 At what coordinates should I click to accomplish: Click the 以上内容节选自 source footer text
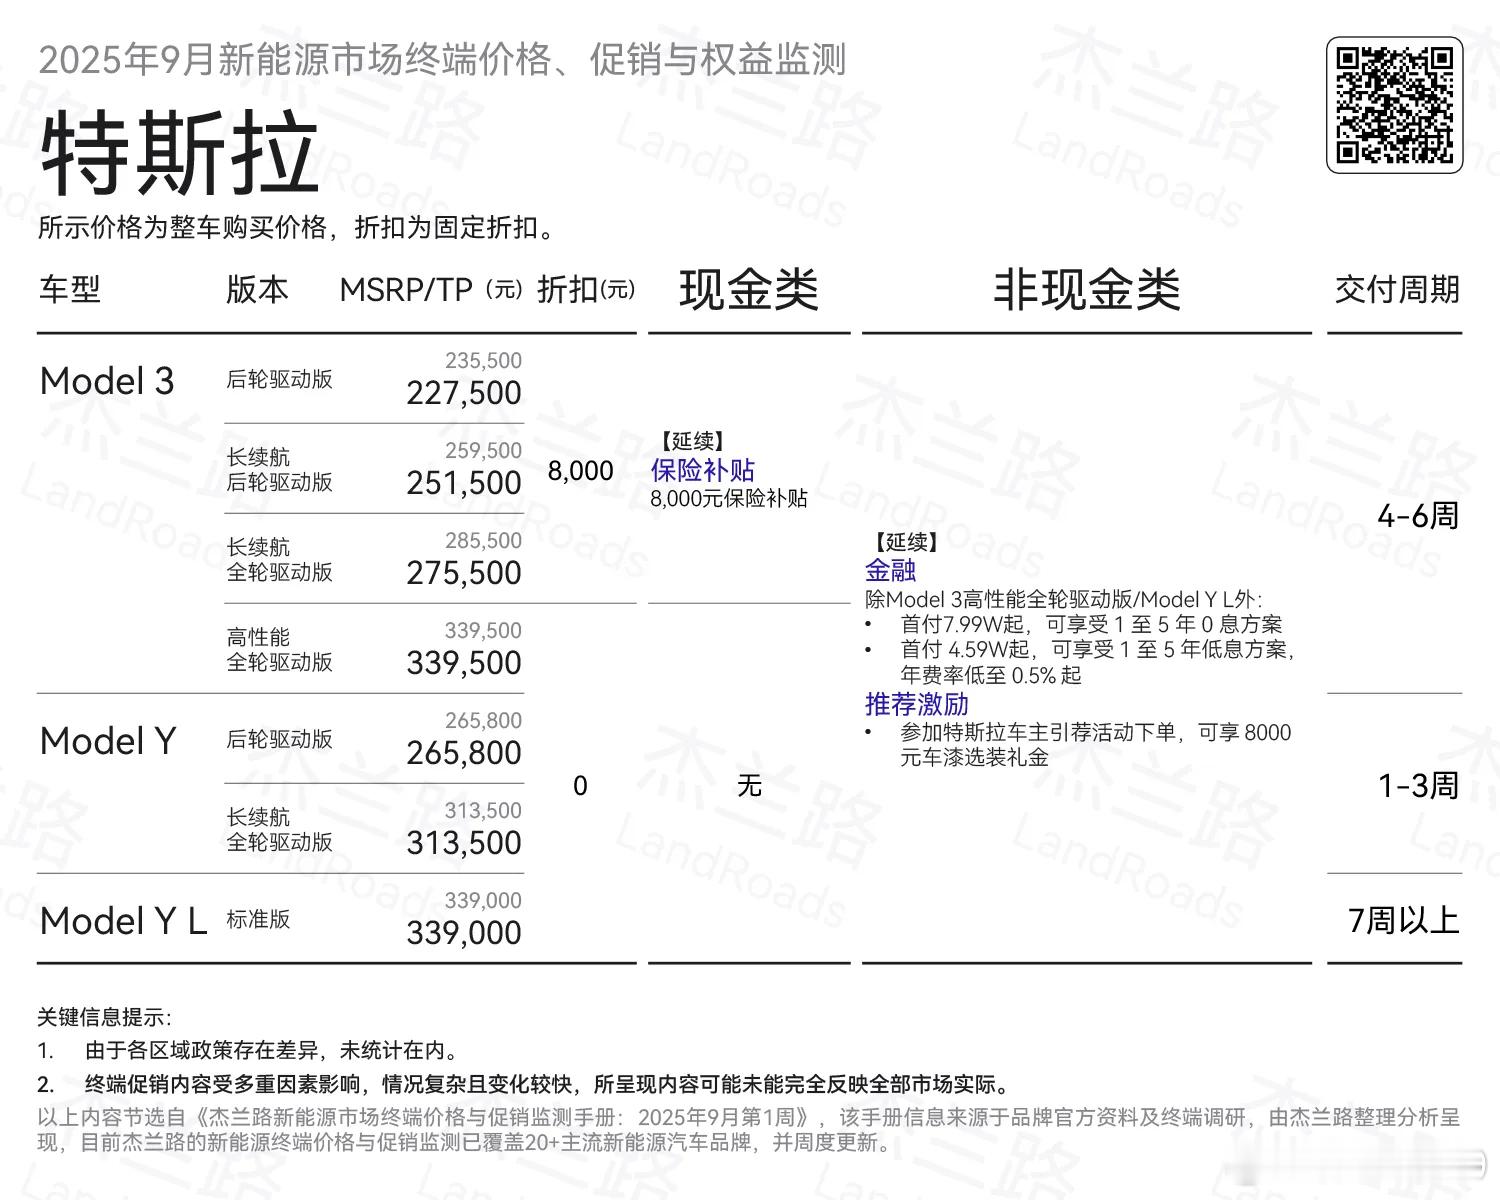(x=749, y=1130)
